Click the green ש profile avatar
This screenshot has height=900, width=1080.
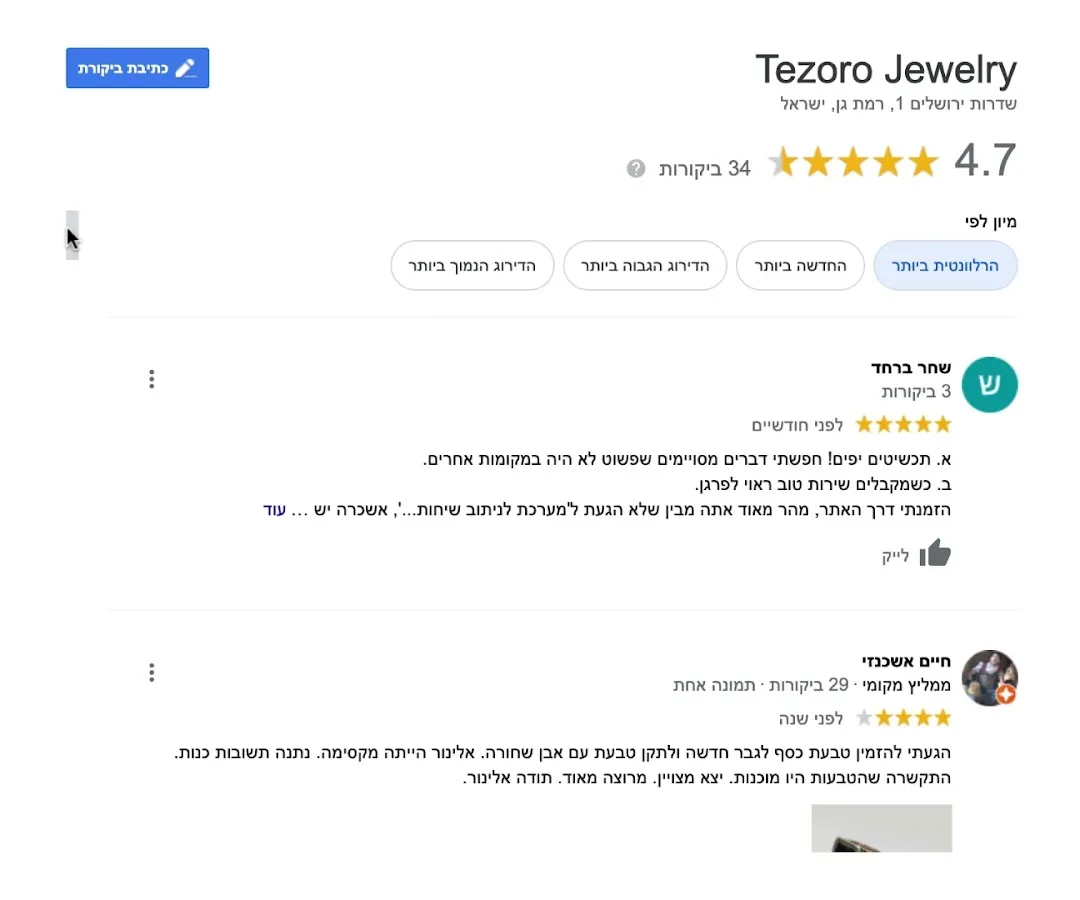coord(989,385)
